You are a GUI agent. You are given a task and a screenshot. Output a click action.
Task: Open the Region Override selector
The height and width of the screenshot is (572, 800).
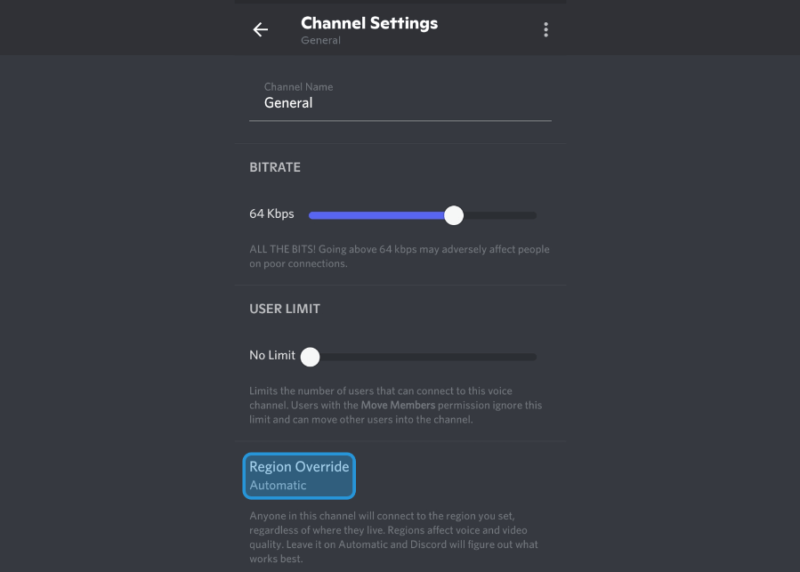pos(299,476)
